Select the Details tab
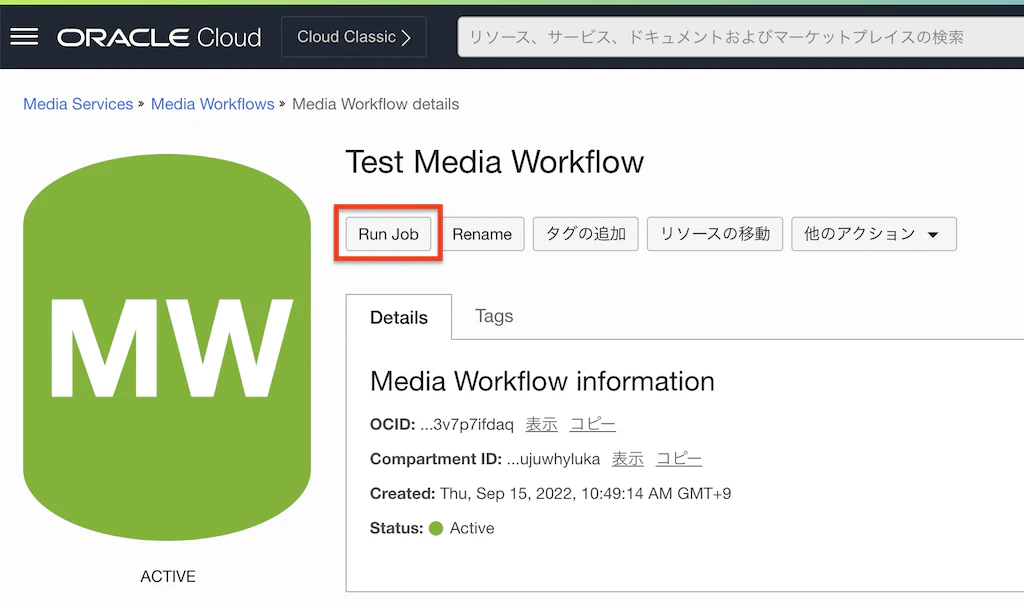 (399, 318)
